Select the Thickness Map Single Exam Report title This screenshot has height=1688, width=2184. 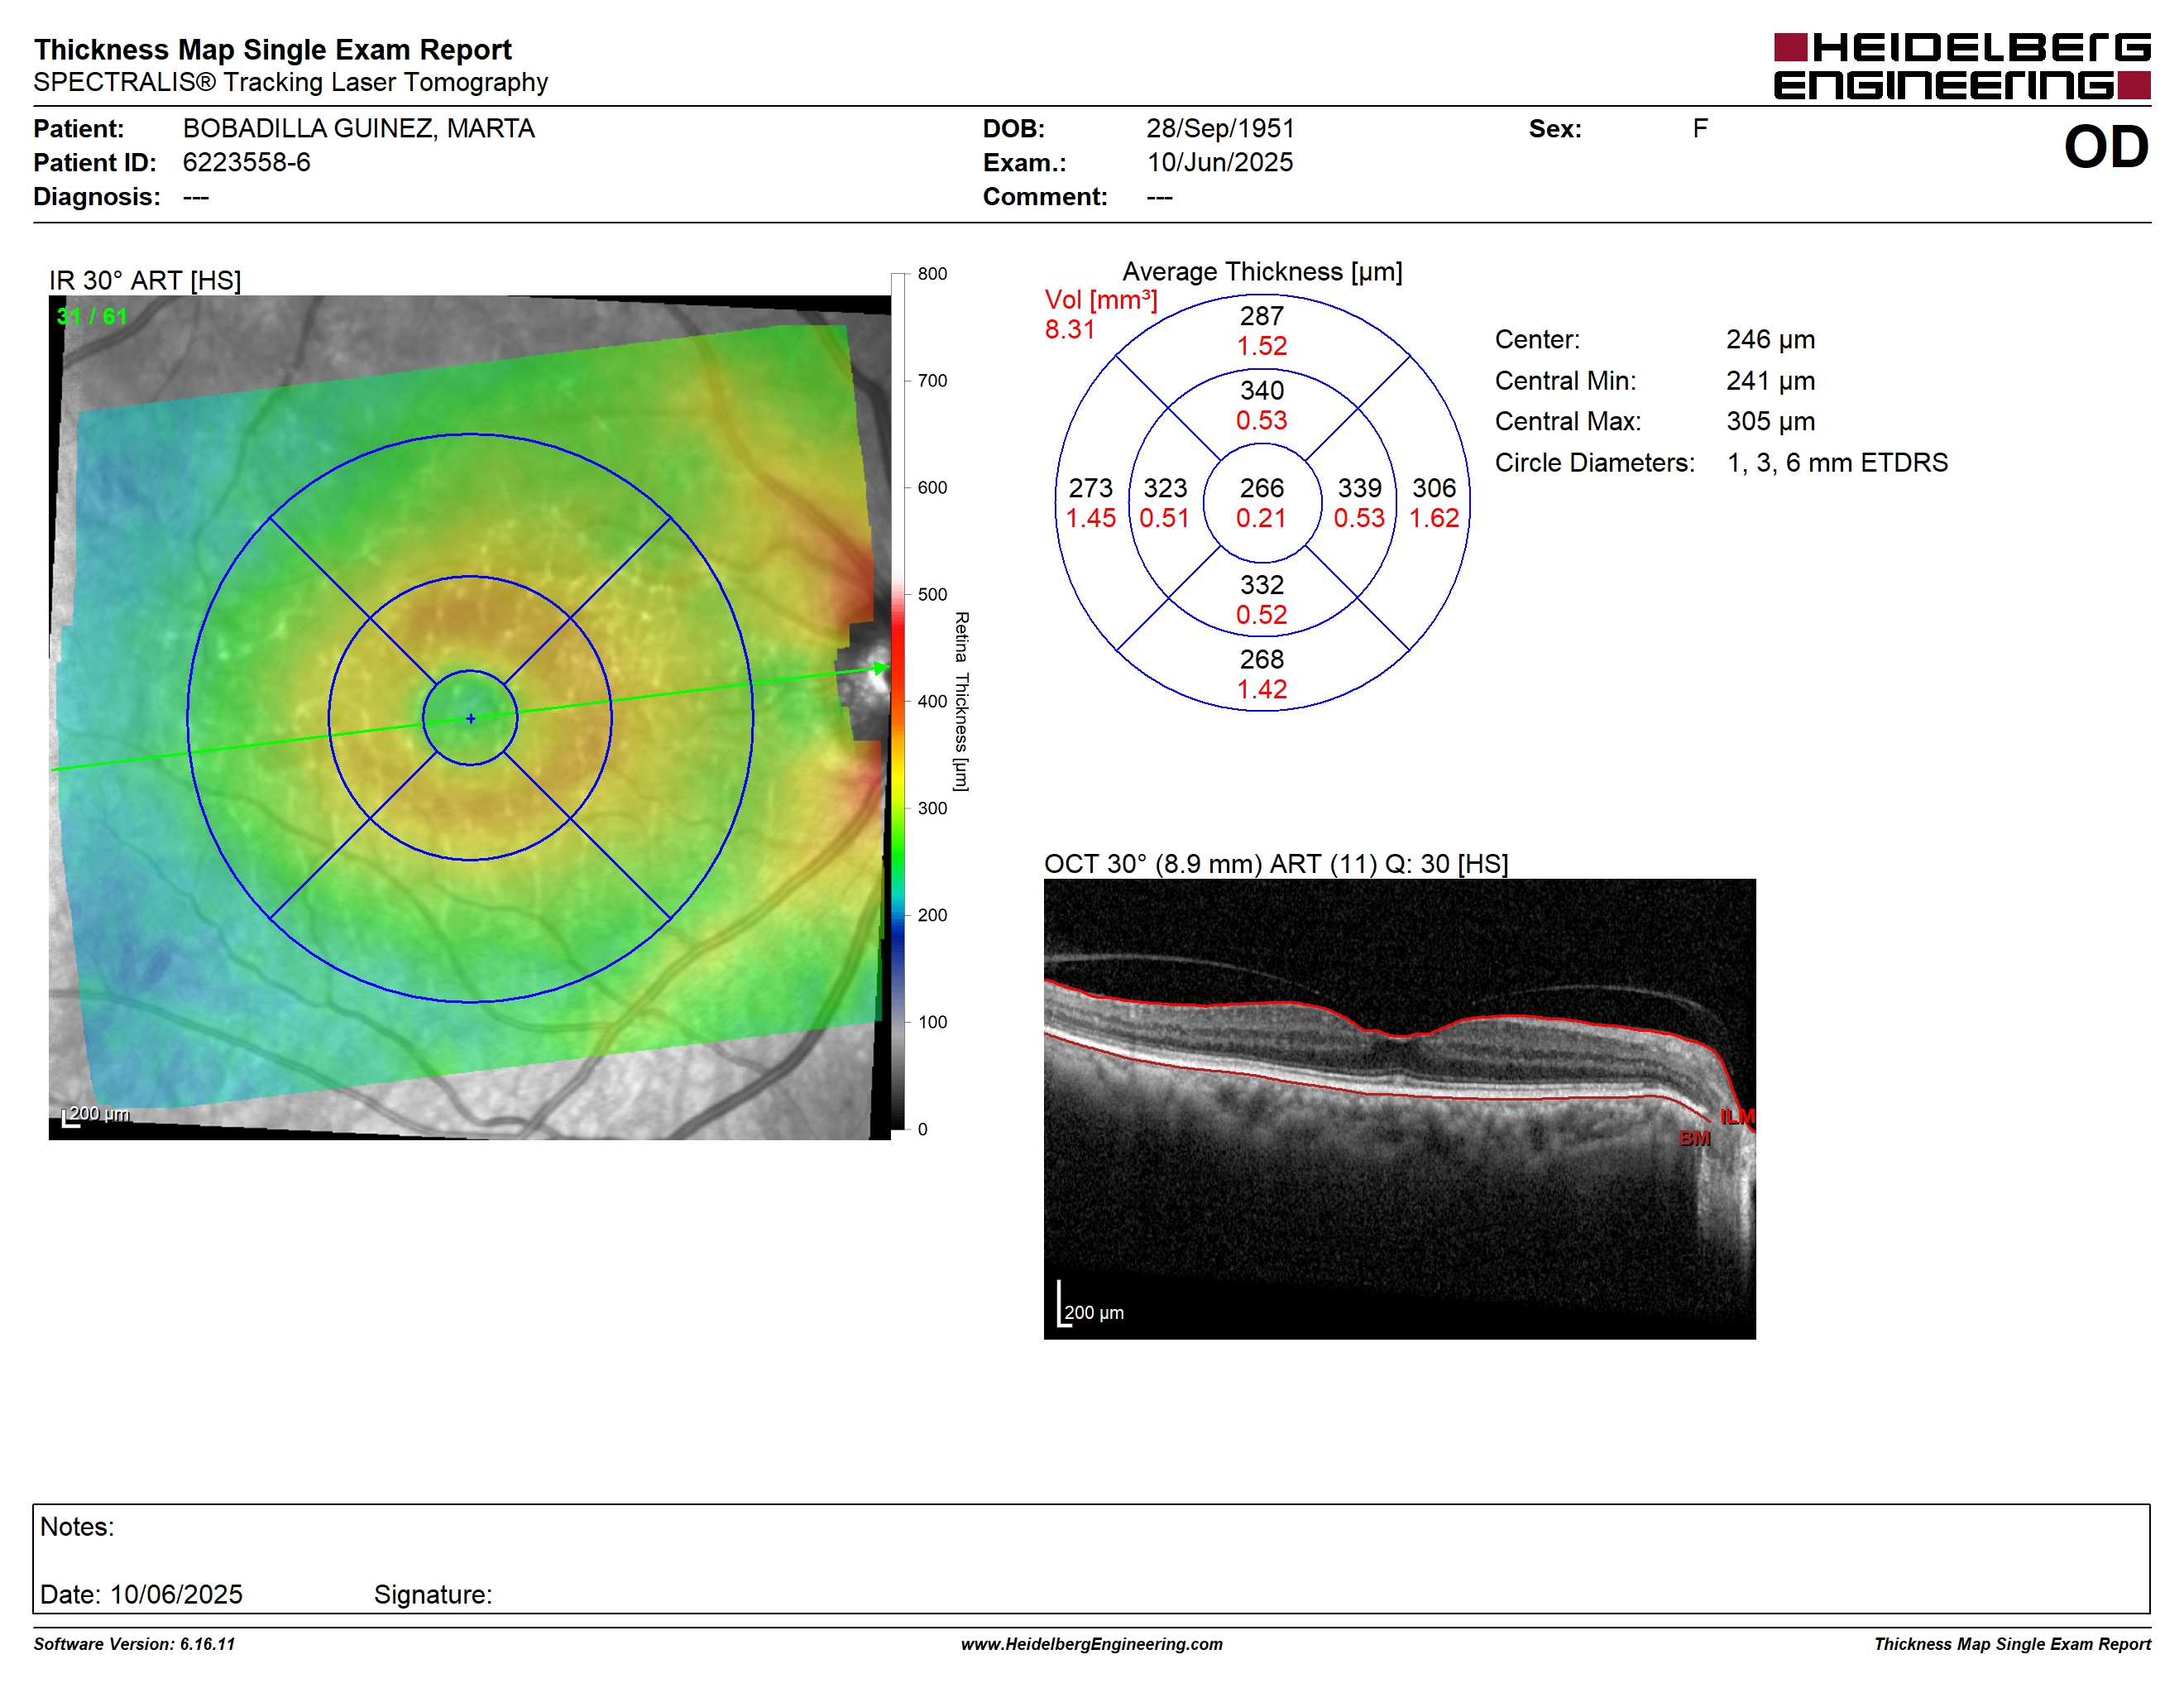[273, 50]
